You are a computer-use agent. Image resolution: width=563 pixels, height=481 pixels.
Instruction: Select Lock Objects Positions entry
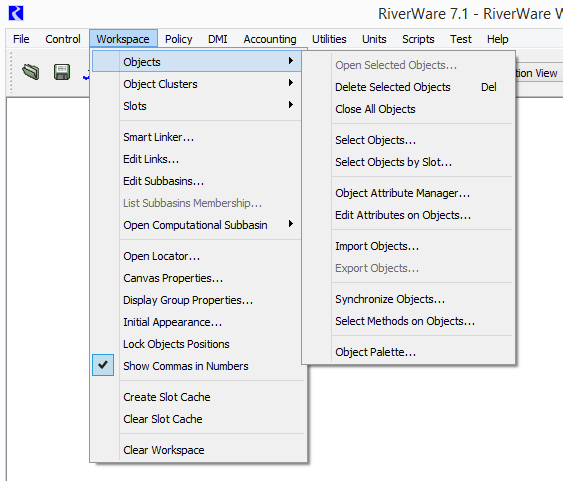click(x=196, y=344)
